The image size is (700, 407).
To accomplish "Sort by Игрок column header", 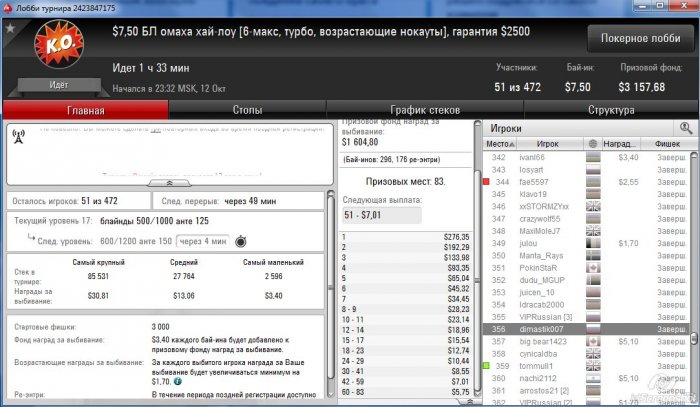I will pos(548,144).
